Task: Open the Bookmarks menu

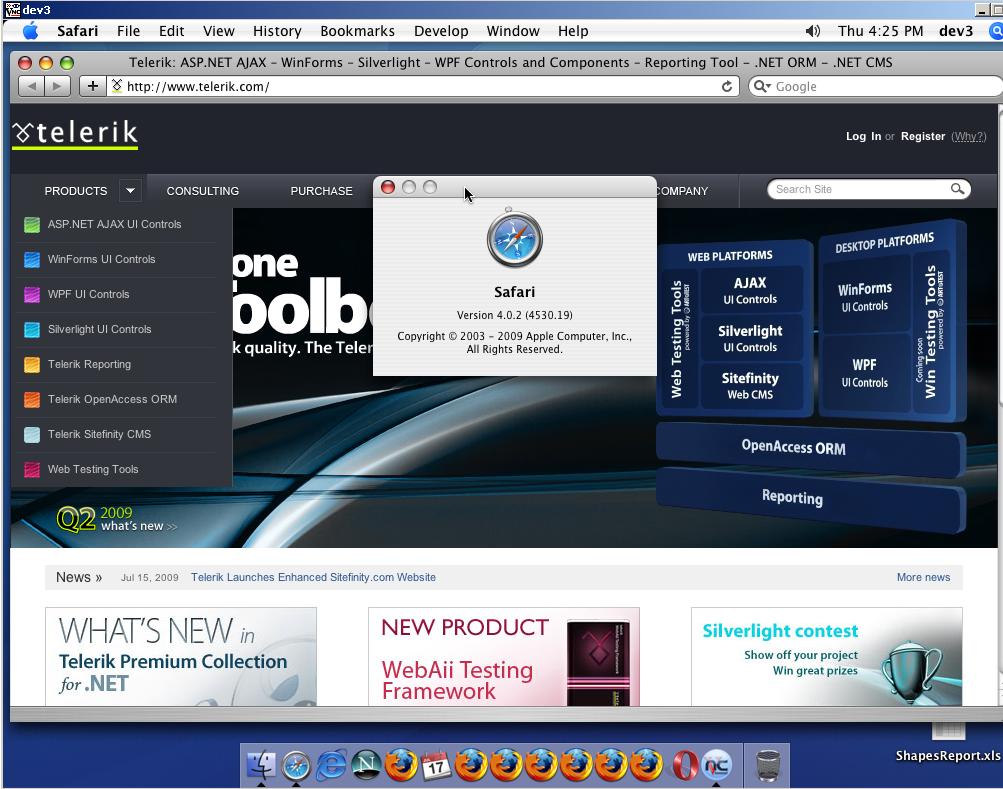Action: click(358, 31)
